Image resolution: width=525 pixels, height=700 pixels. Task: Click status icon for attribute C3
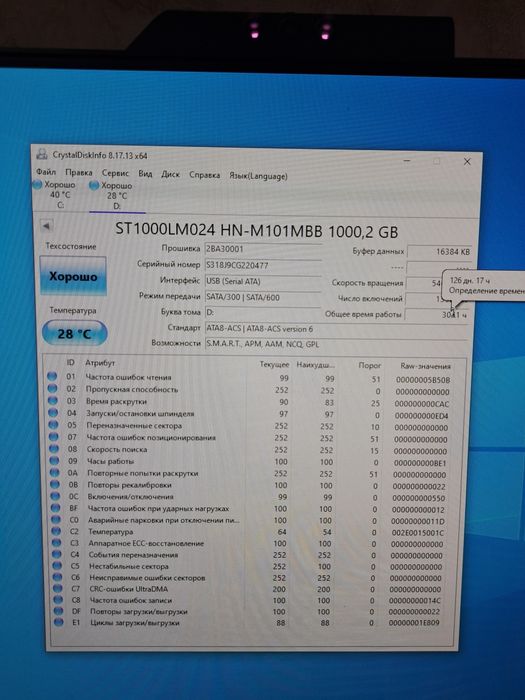(57, 542)
